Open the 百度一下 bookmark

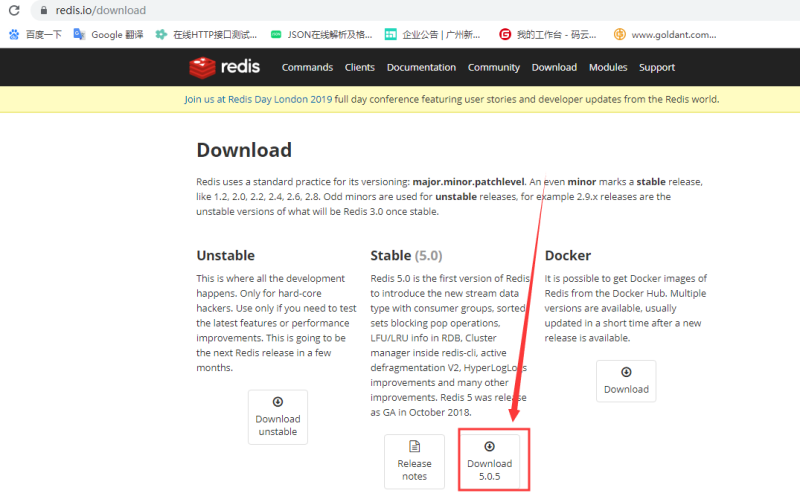(x=35, y=35)
